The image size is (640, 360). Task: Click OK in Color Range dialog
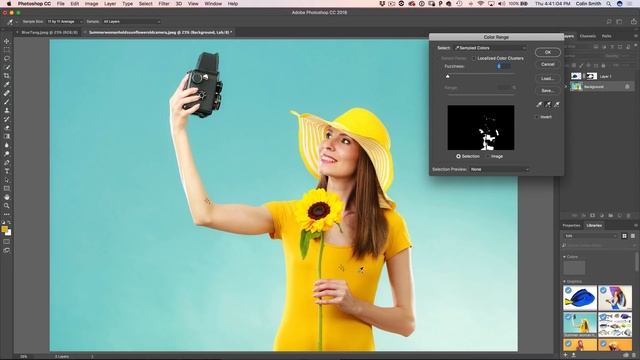tap(548, 52)
